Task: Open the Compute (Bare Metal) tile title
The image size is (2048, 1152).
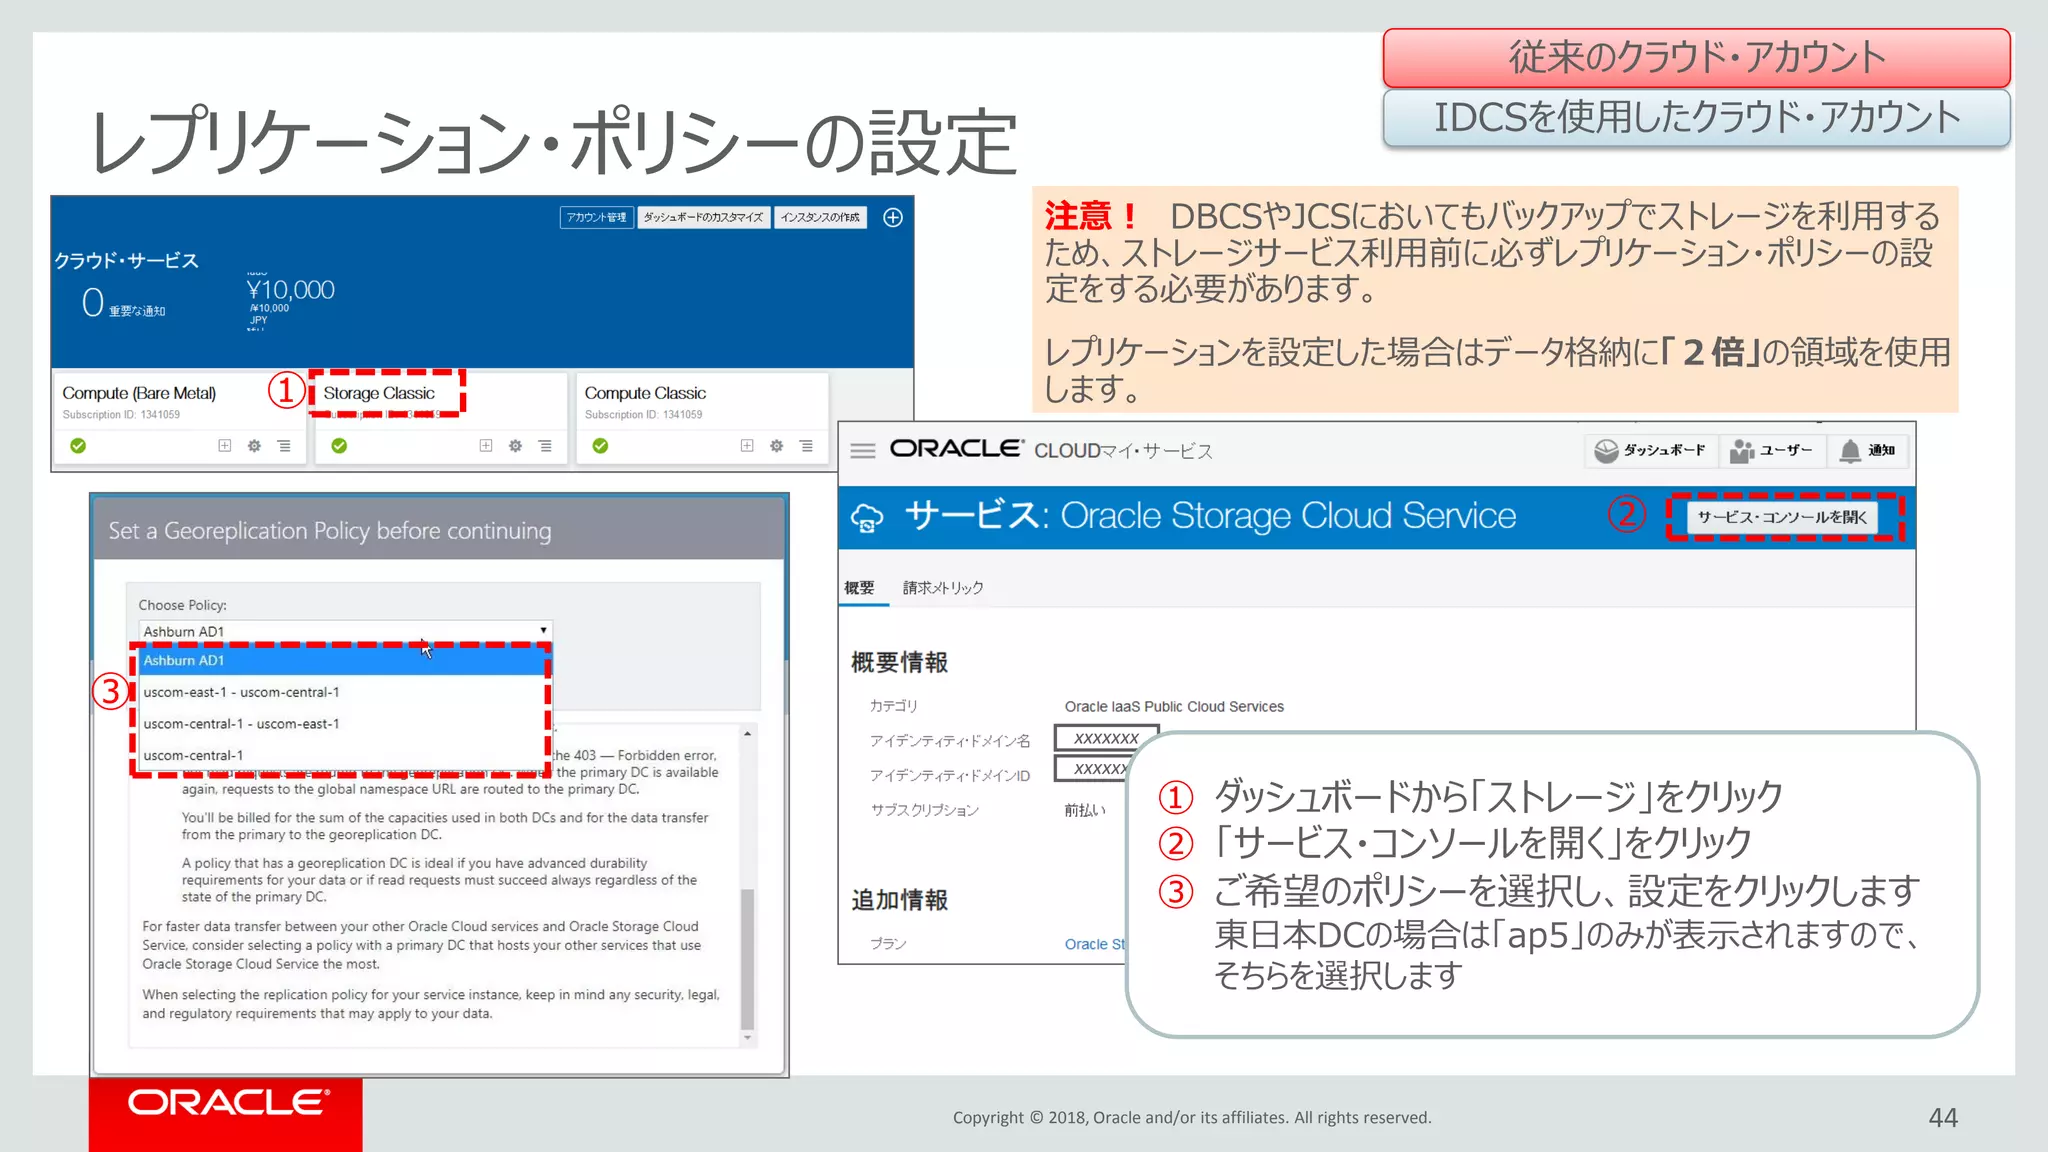Action: point(139,393)
